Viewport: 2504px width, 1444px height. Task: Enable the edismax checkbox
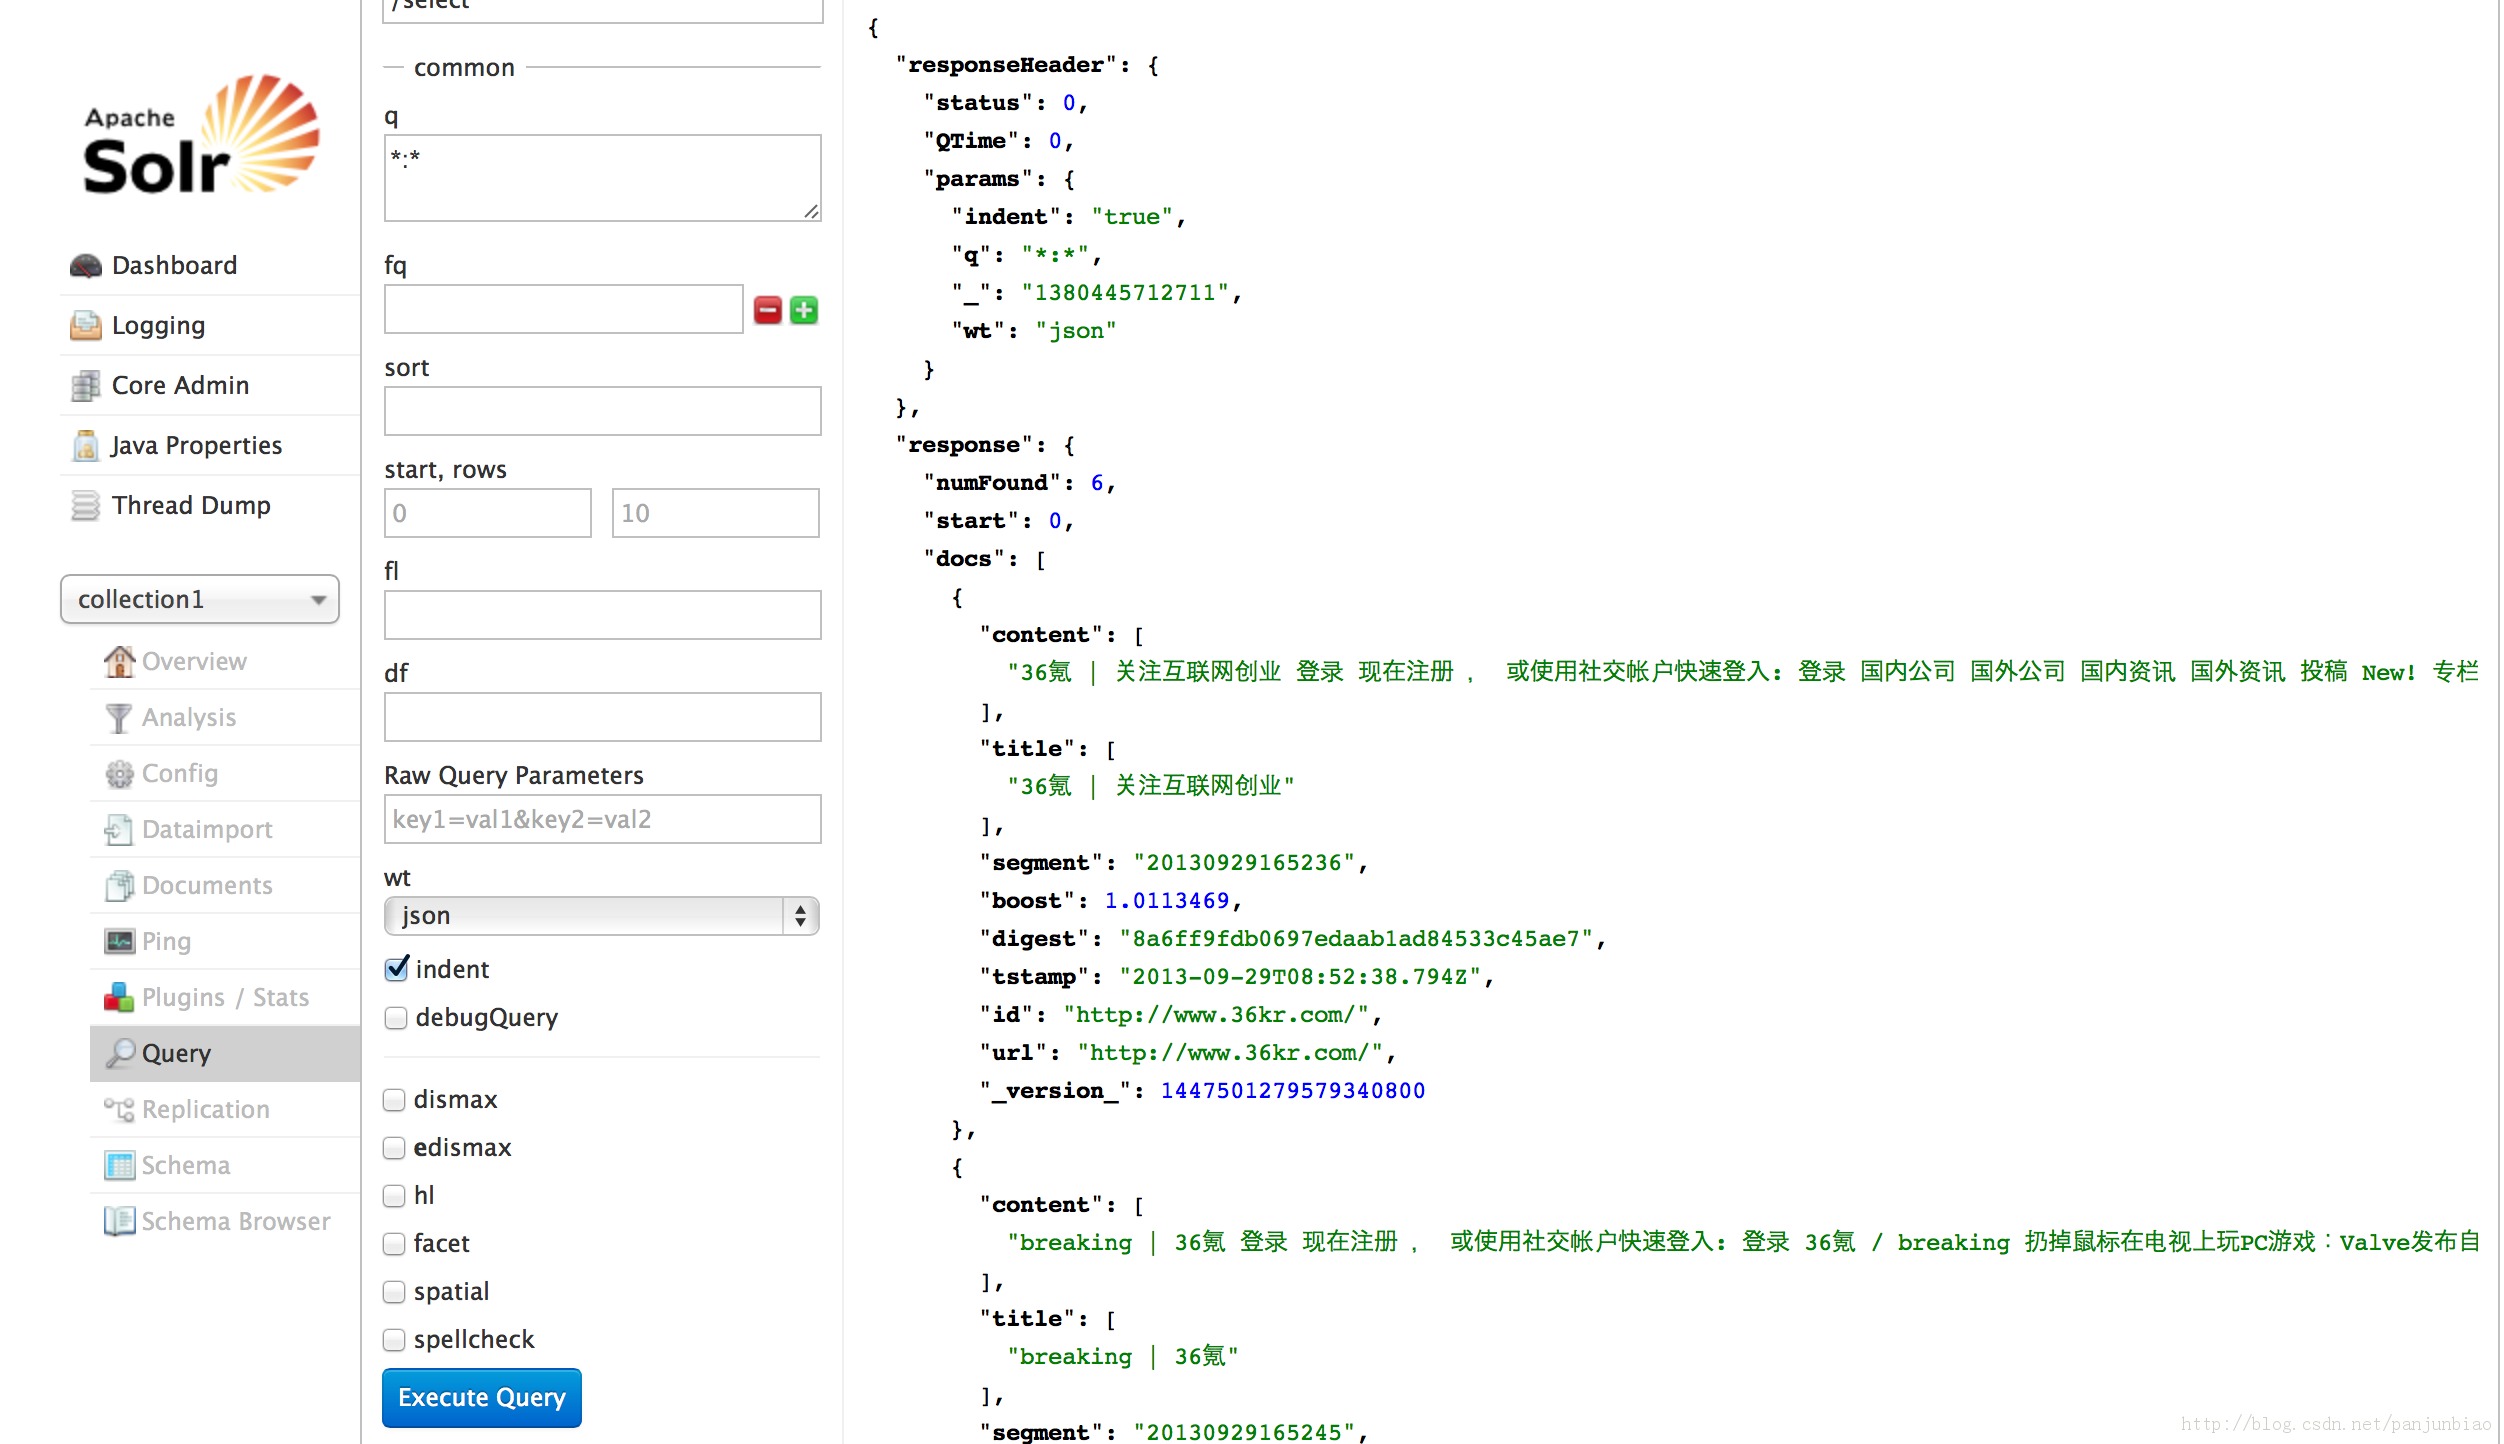(x=394, y=1148)
